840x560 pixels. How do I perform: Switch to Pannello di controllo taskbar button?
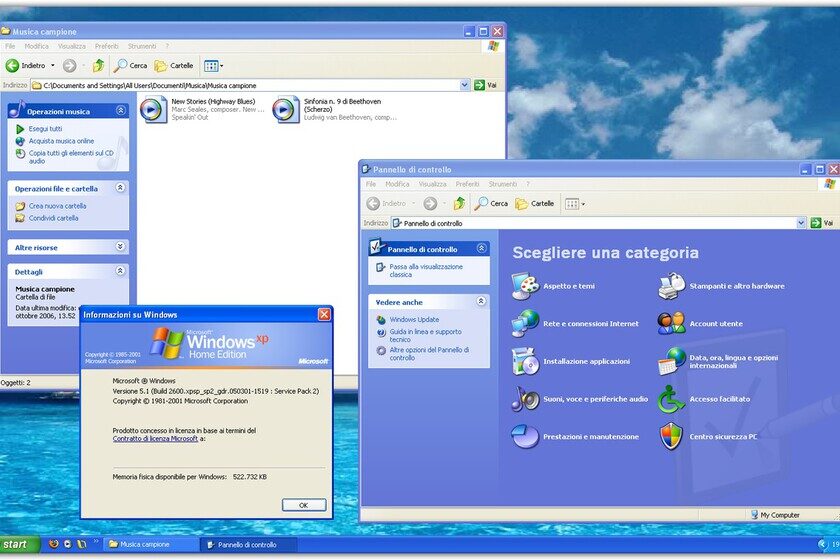pyautogui.click(x=248, y=544)
